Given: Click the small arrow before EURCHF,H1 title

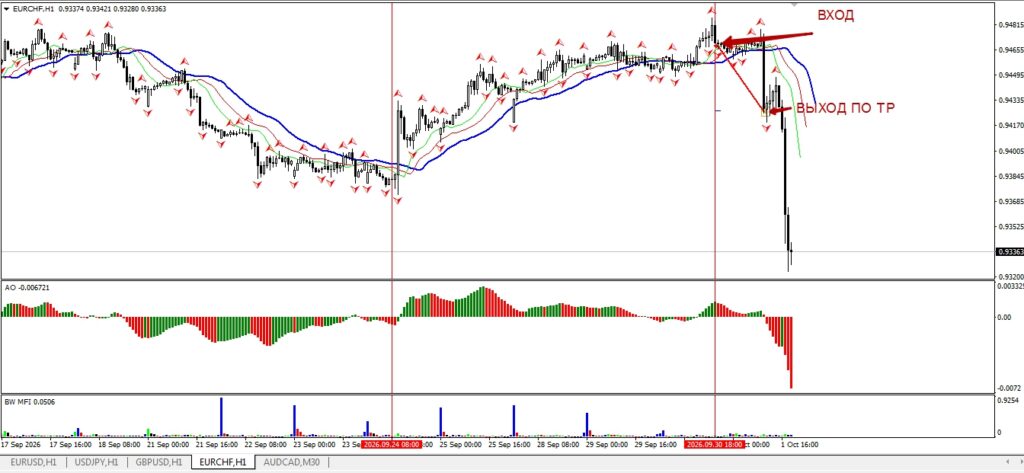Looking at the screenshot, I should (x=6, y=8).
